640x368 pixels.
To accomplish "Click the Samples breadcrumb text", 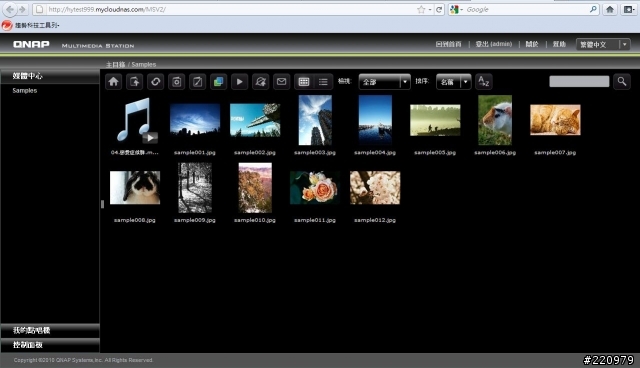I will point(144,64).
